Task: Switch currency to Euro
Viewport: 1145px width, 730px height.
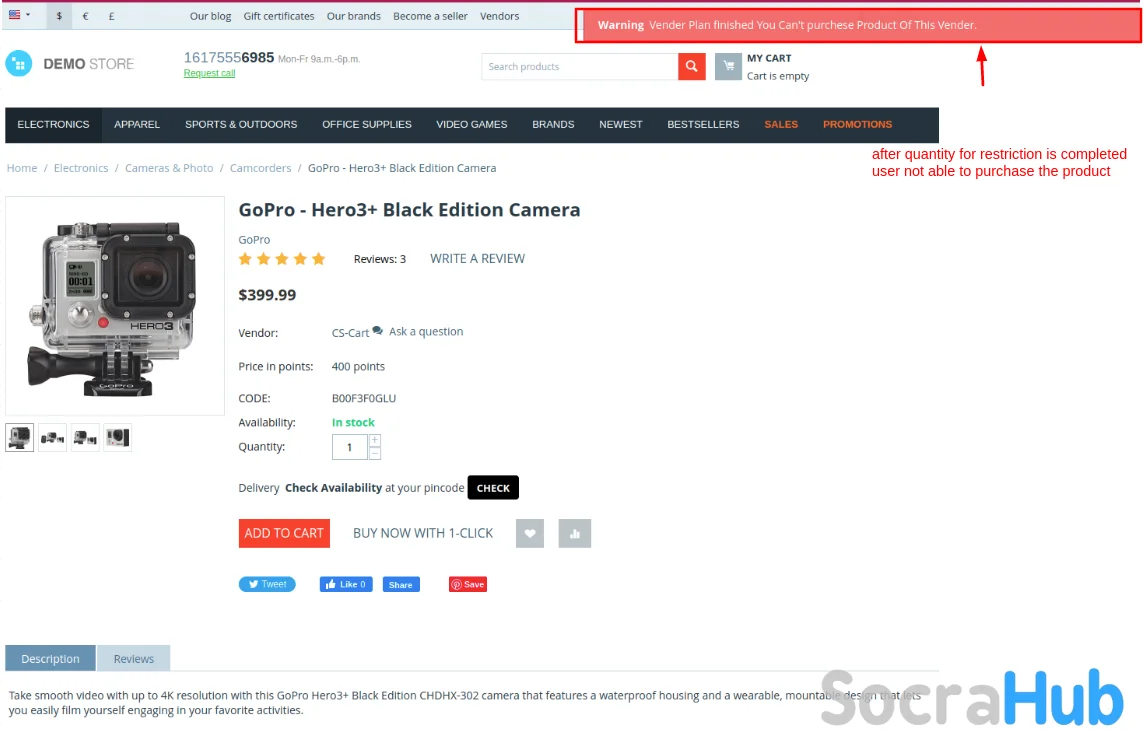Action: (x=85, y=15)
